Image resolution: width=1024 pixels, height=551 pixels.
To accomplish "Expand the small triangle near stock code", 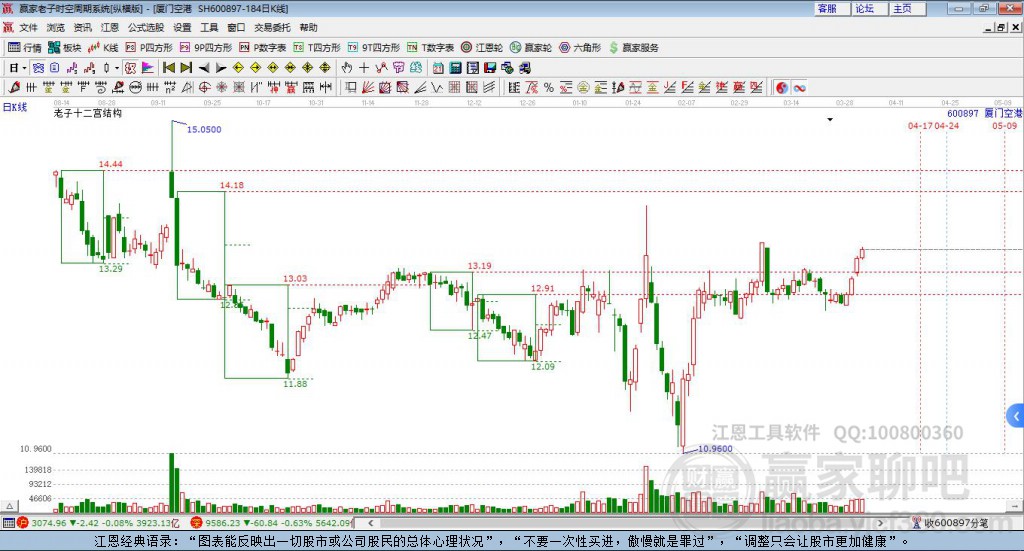I will coord(830,119).
